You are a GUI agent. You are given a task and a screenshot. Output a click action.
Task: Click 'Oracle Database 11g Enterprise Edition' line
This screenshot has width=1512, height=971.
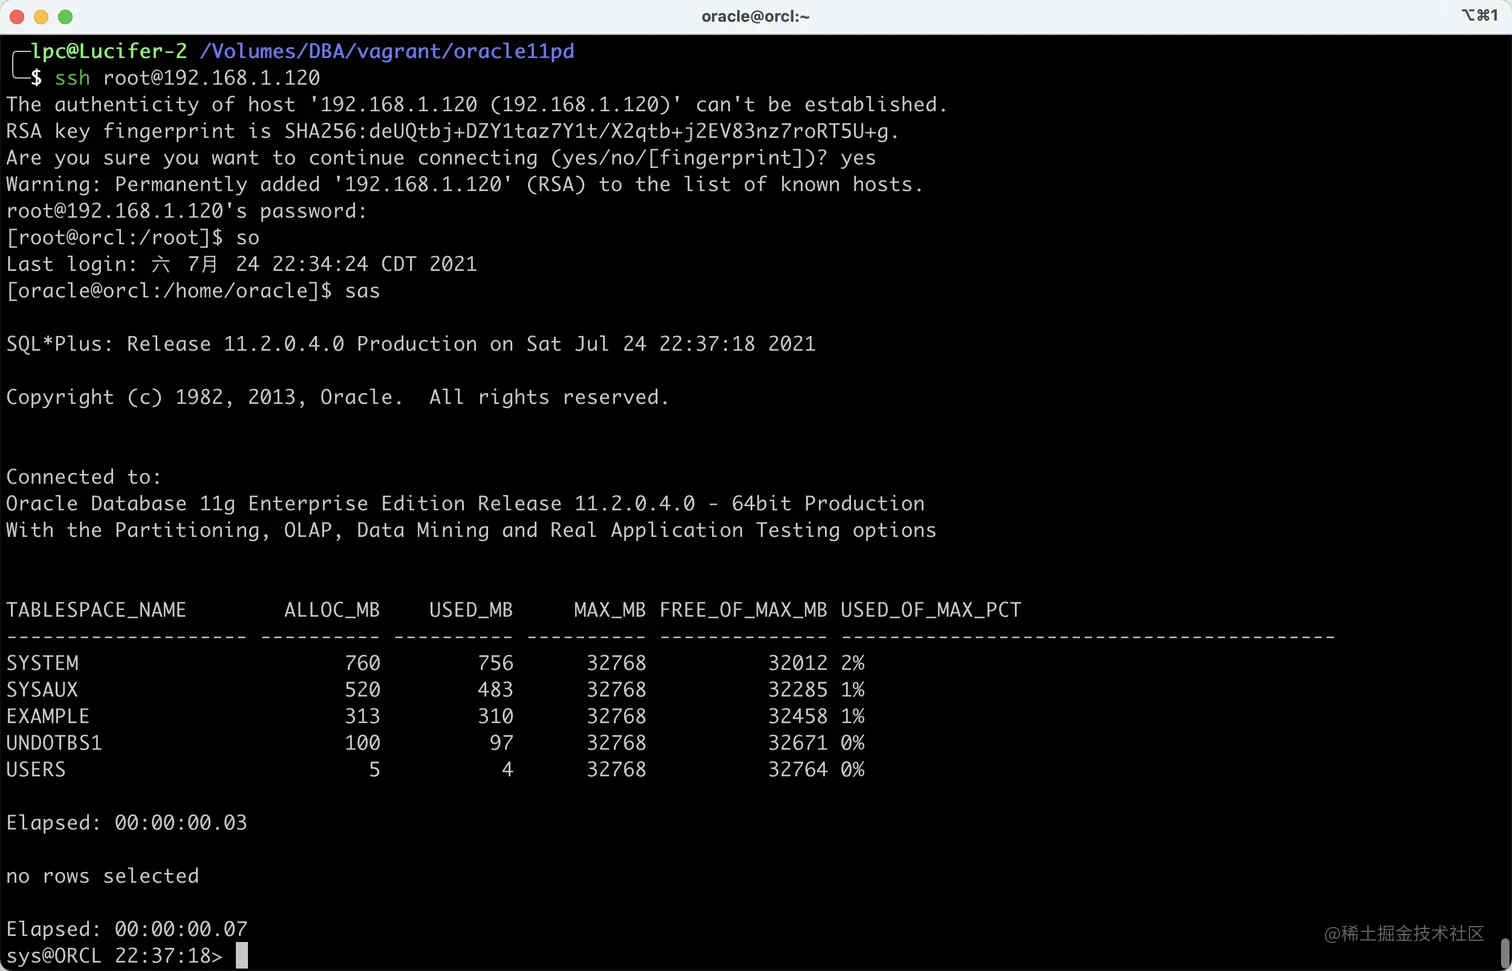(x=466, y=504)
